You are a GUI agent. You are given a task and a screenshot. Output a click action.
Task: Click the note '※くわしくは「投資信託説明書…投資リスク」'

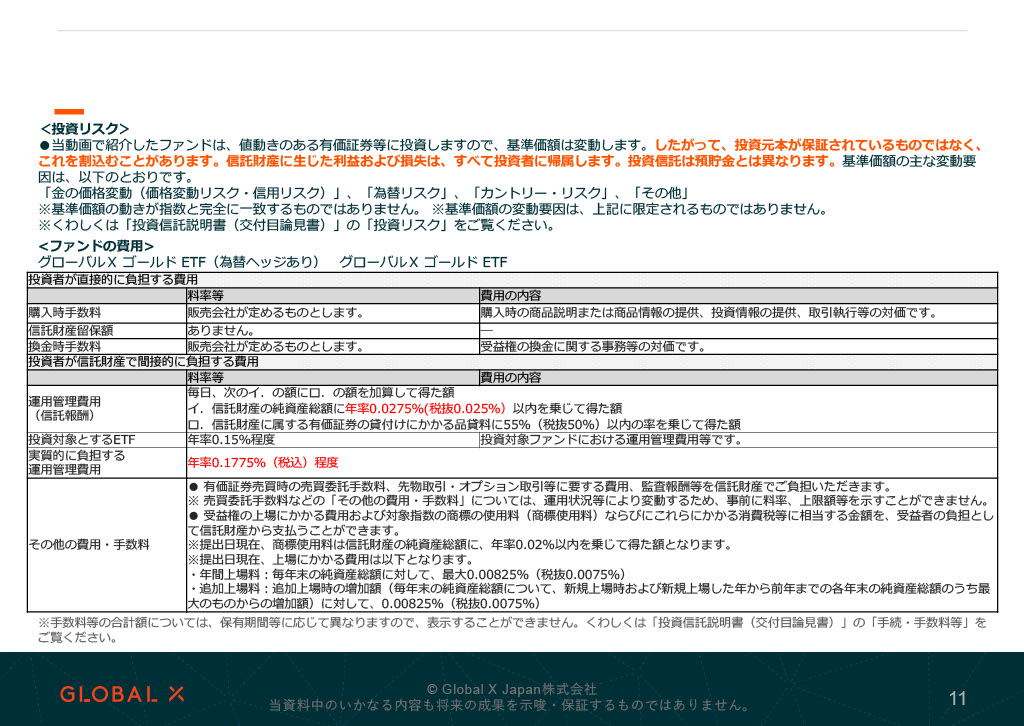(297, 225)
